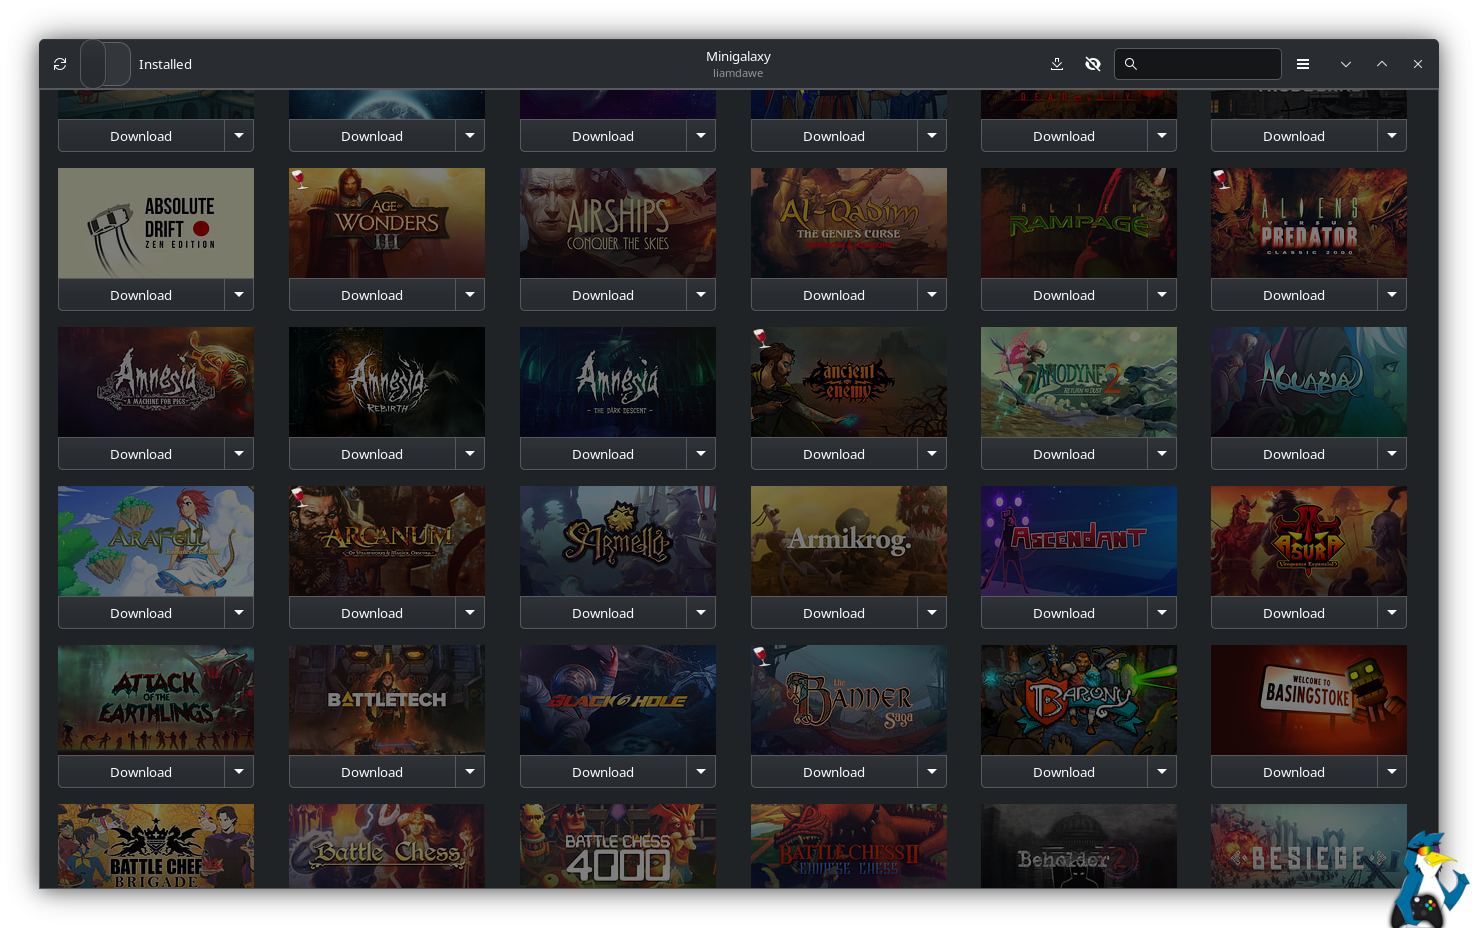Expand Aliens versus Predator dropdown arrow
Viewport: 1478px width, 928px height.
pyautogui.click(x=1392, y=295)
